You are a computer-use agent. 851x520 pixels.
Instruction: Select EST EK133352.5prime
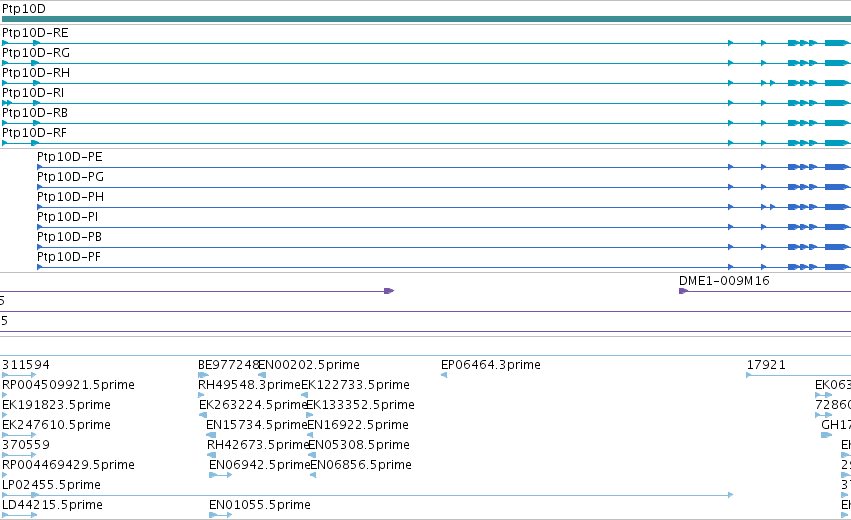[360, 405]
